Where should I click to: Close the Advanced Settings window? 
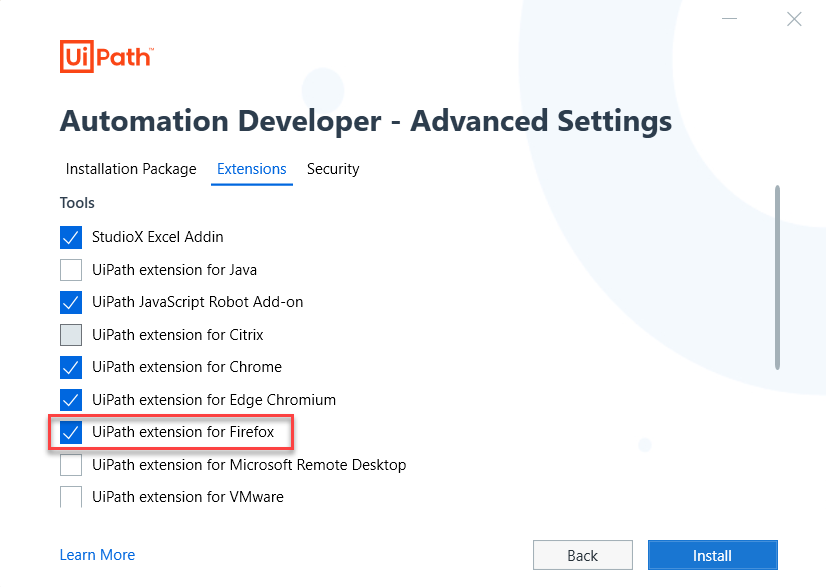coord(794,18)
